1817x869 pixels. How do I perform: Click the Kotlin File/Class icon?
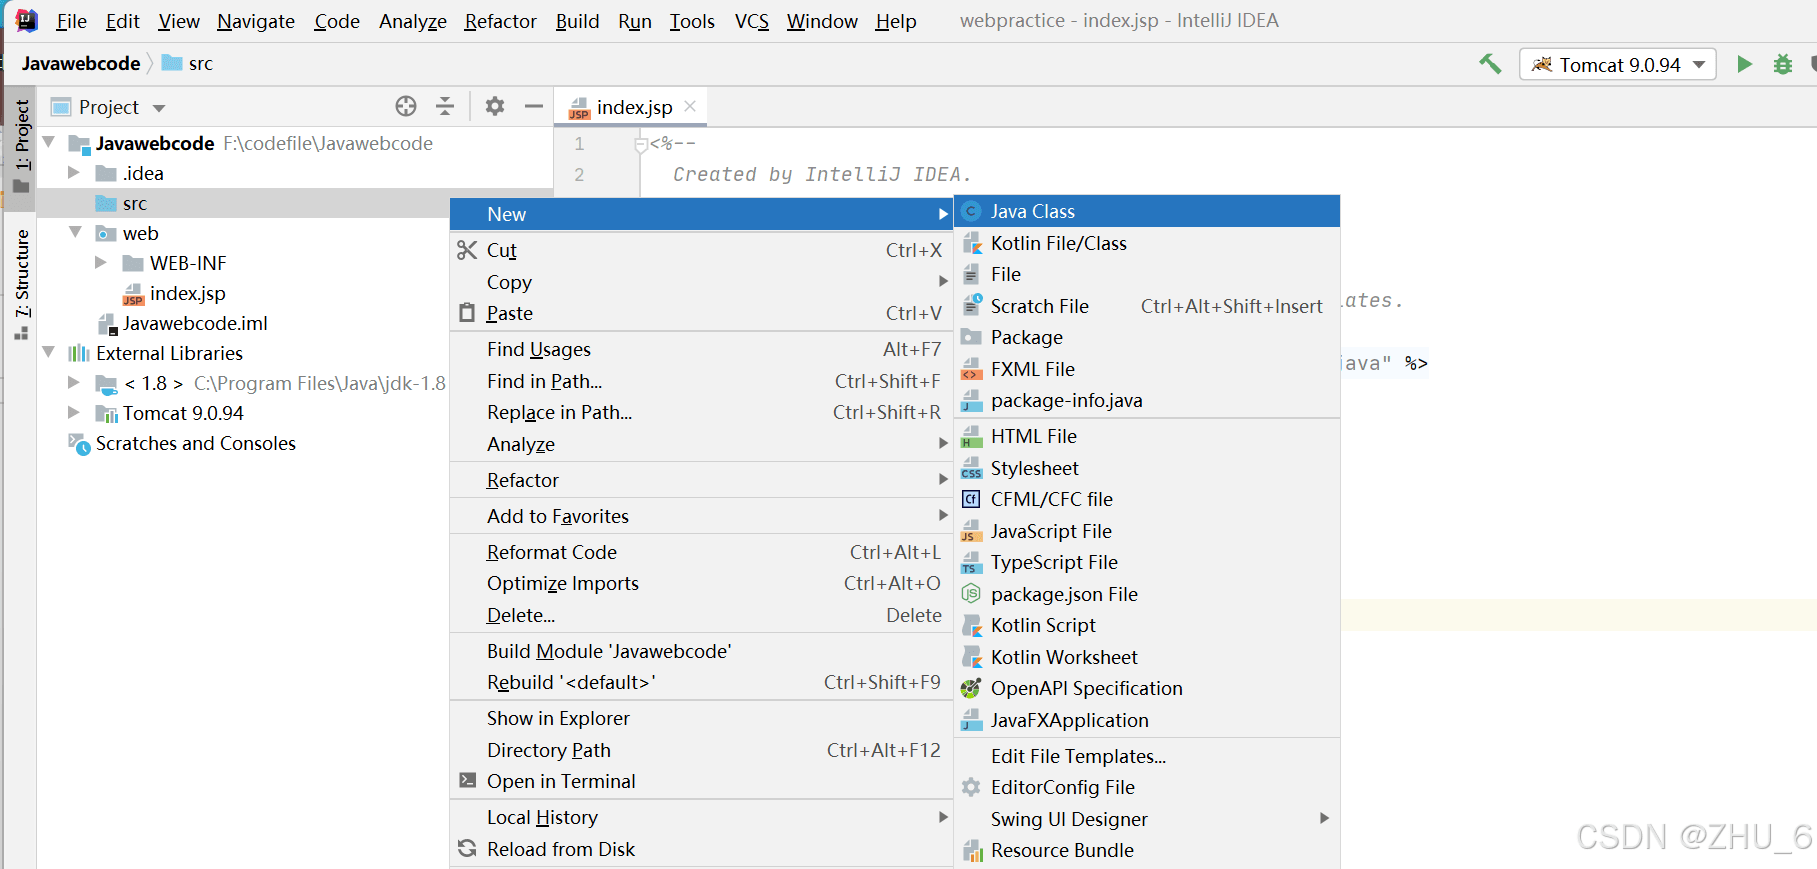[x=971, y=243]
